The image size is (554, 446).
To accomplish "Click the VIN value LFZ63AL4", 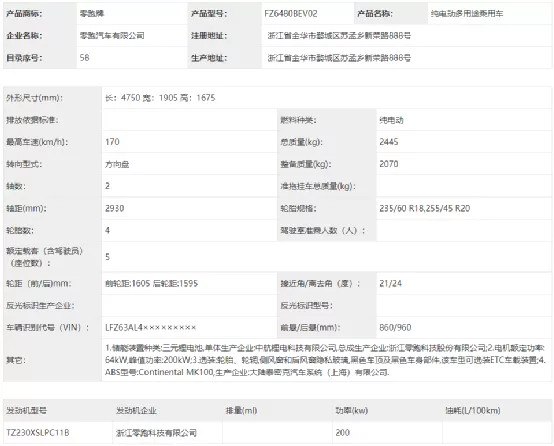I will pos(151,328).
